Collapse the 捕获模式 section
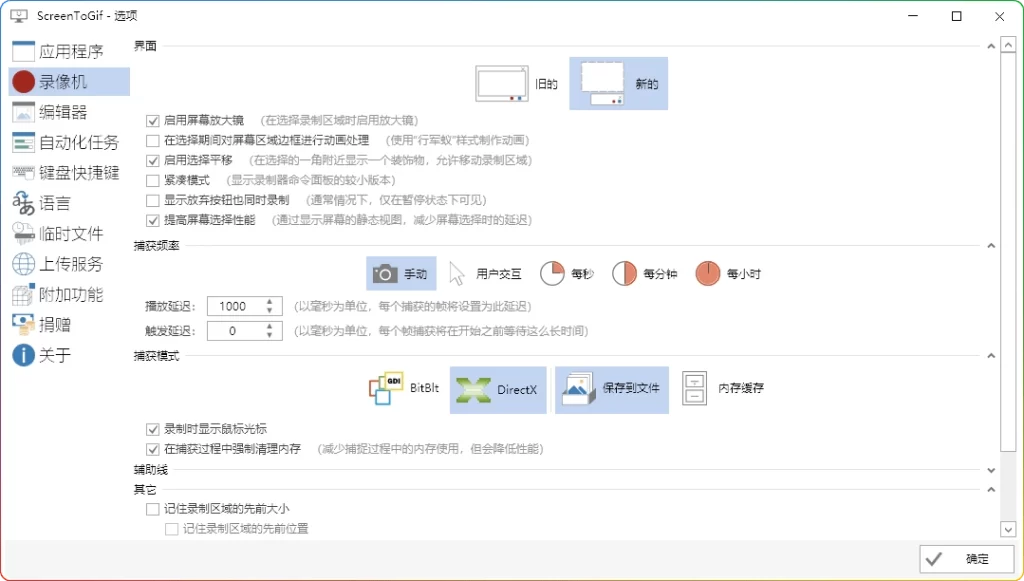This screenshot has height=581, width=1024. click(x=991, y=354)
